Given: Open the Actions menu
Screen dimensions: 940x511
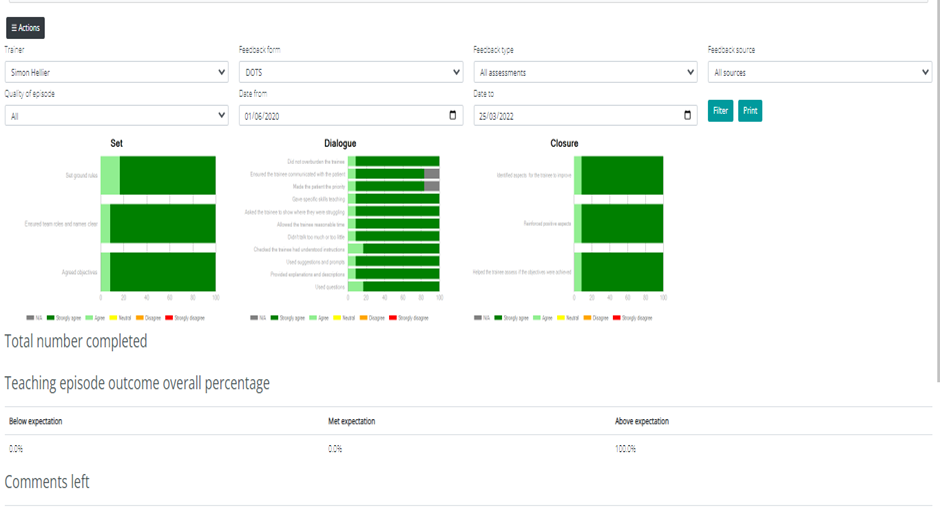Looking at the screenshot, I should [25, 28].
